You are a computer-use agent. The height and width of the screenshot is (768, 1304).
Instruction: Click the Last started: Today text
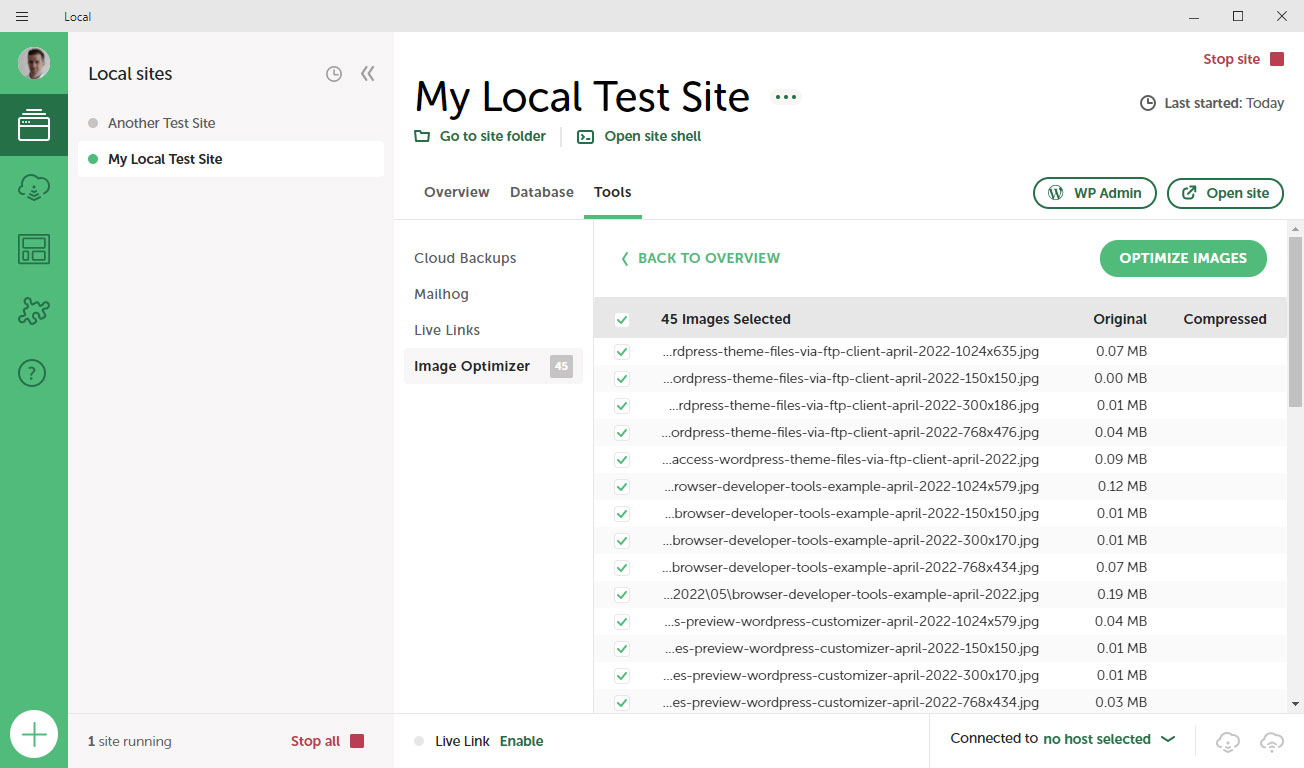[x=1224, y=103]
